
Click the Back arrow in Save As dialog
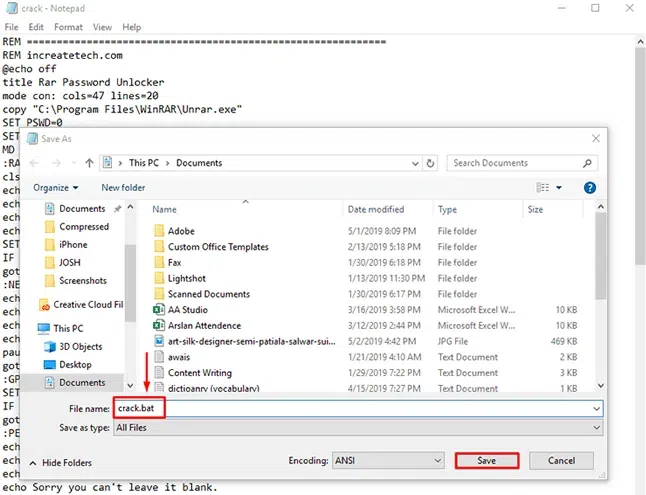point(34,163)
